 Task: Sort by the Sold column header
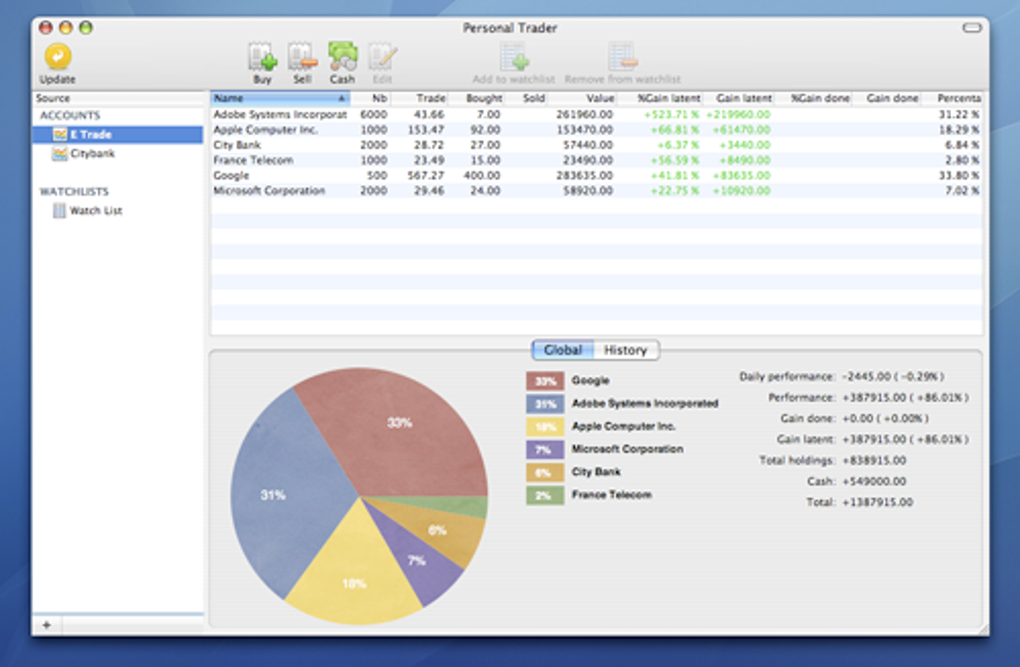(x=526, y=98)
